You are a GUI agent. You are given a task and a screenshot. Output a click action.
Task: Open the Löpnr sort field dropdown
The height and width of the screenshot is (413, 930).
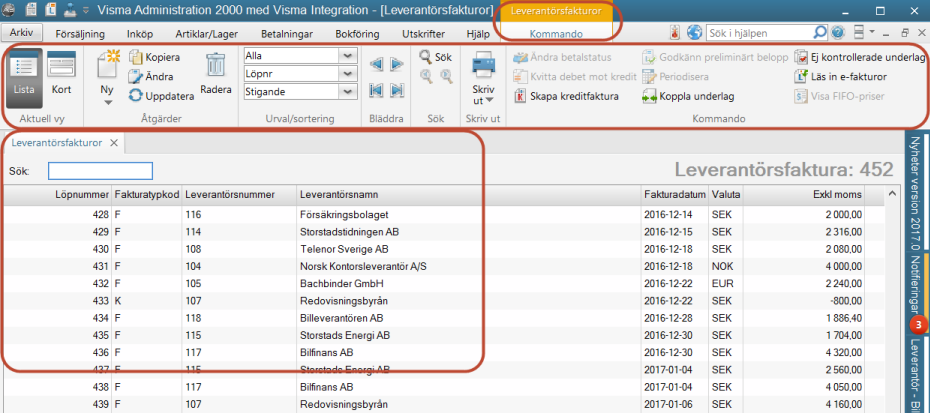(x=347, y=74)
